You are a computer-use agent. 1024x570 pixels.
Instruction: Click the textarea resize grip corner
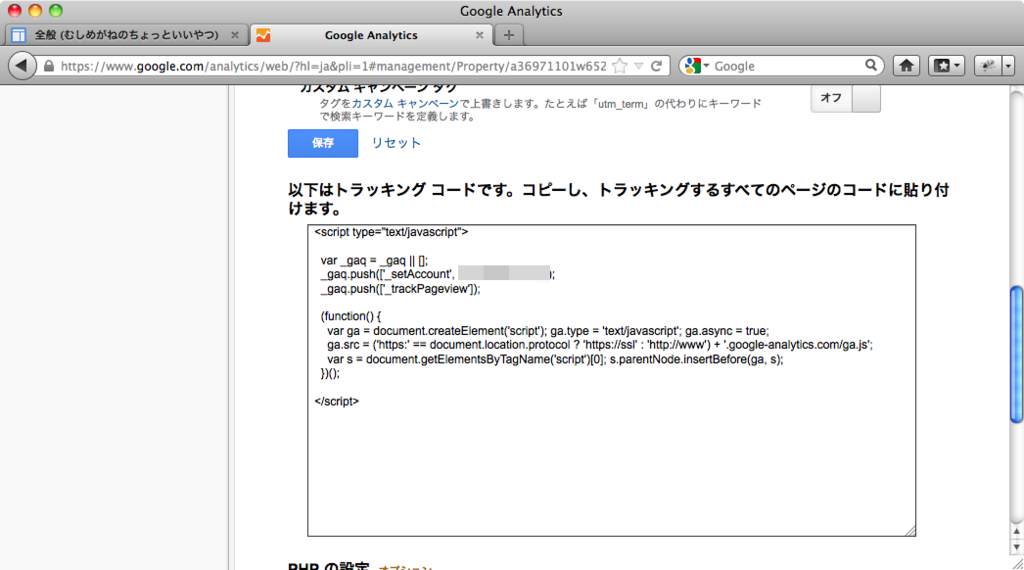(x=910, y=531)
